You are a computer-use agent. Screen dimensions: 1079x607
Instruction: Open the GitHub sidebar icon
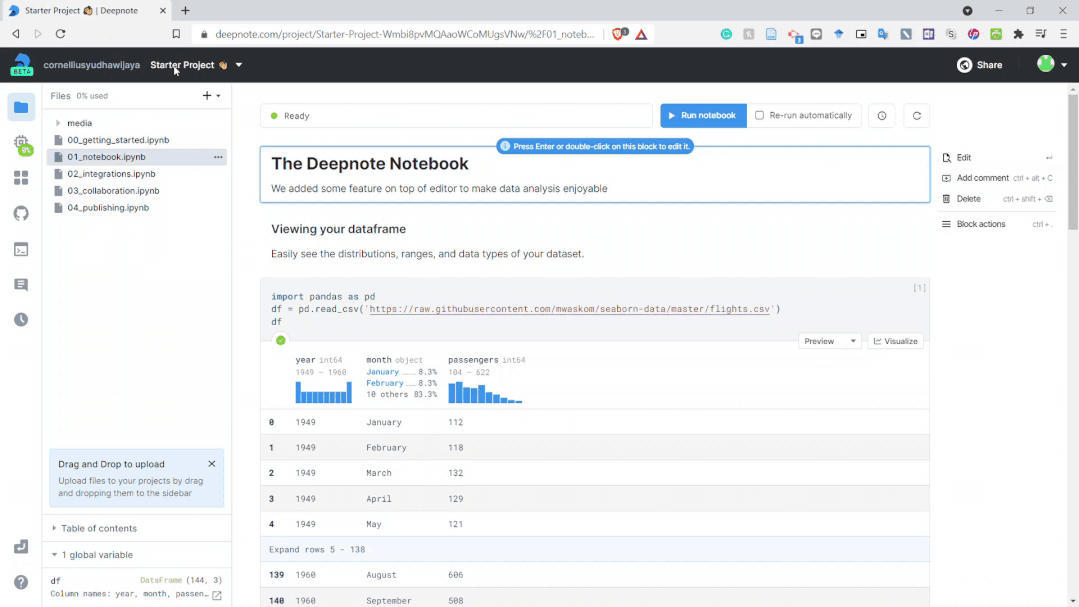tap(21, 213)
